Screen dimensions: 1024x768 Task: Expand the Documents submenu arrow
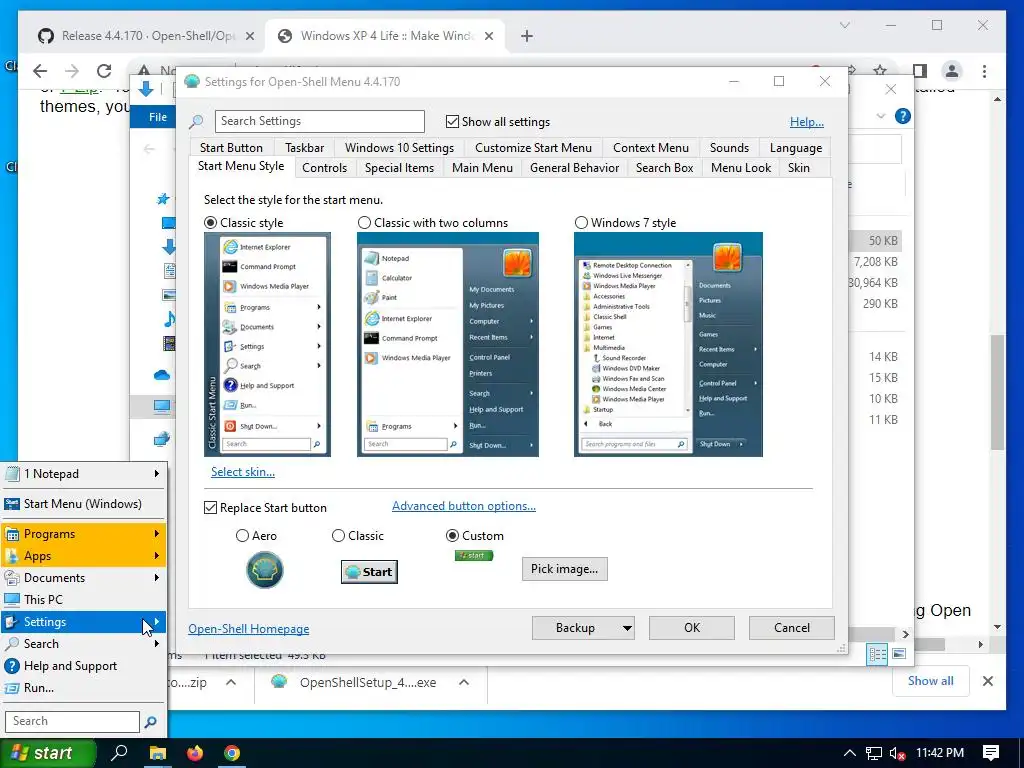click(157, 577)
